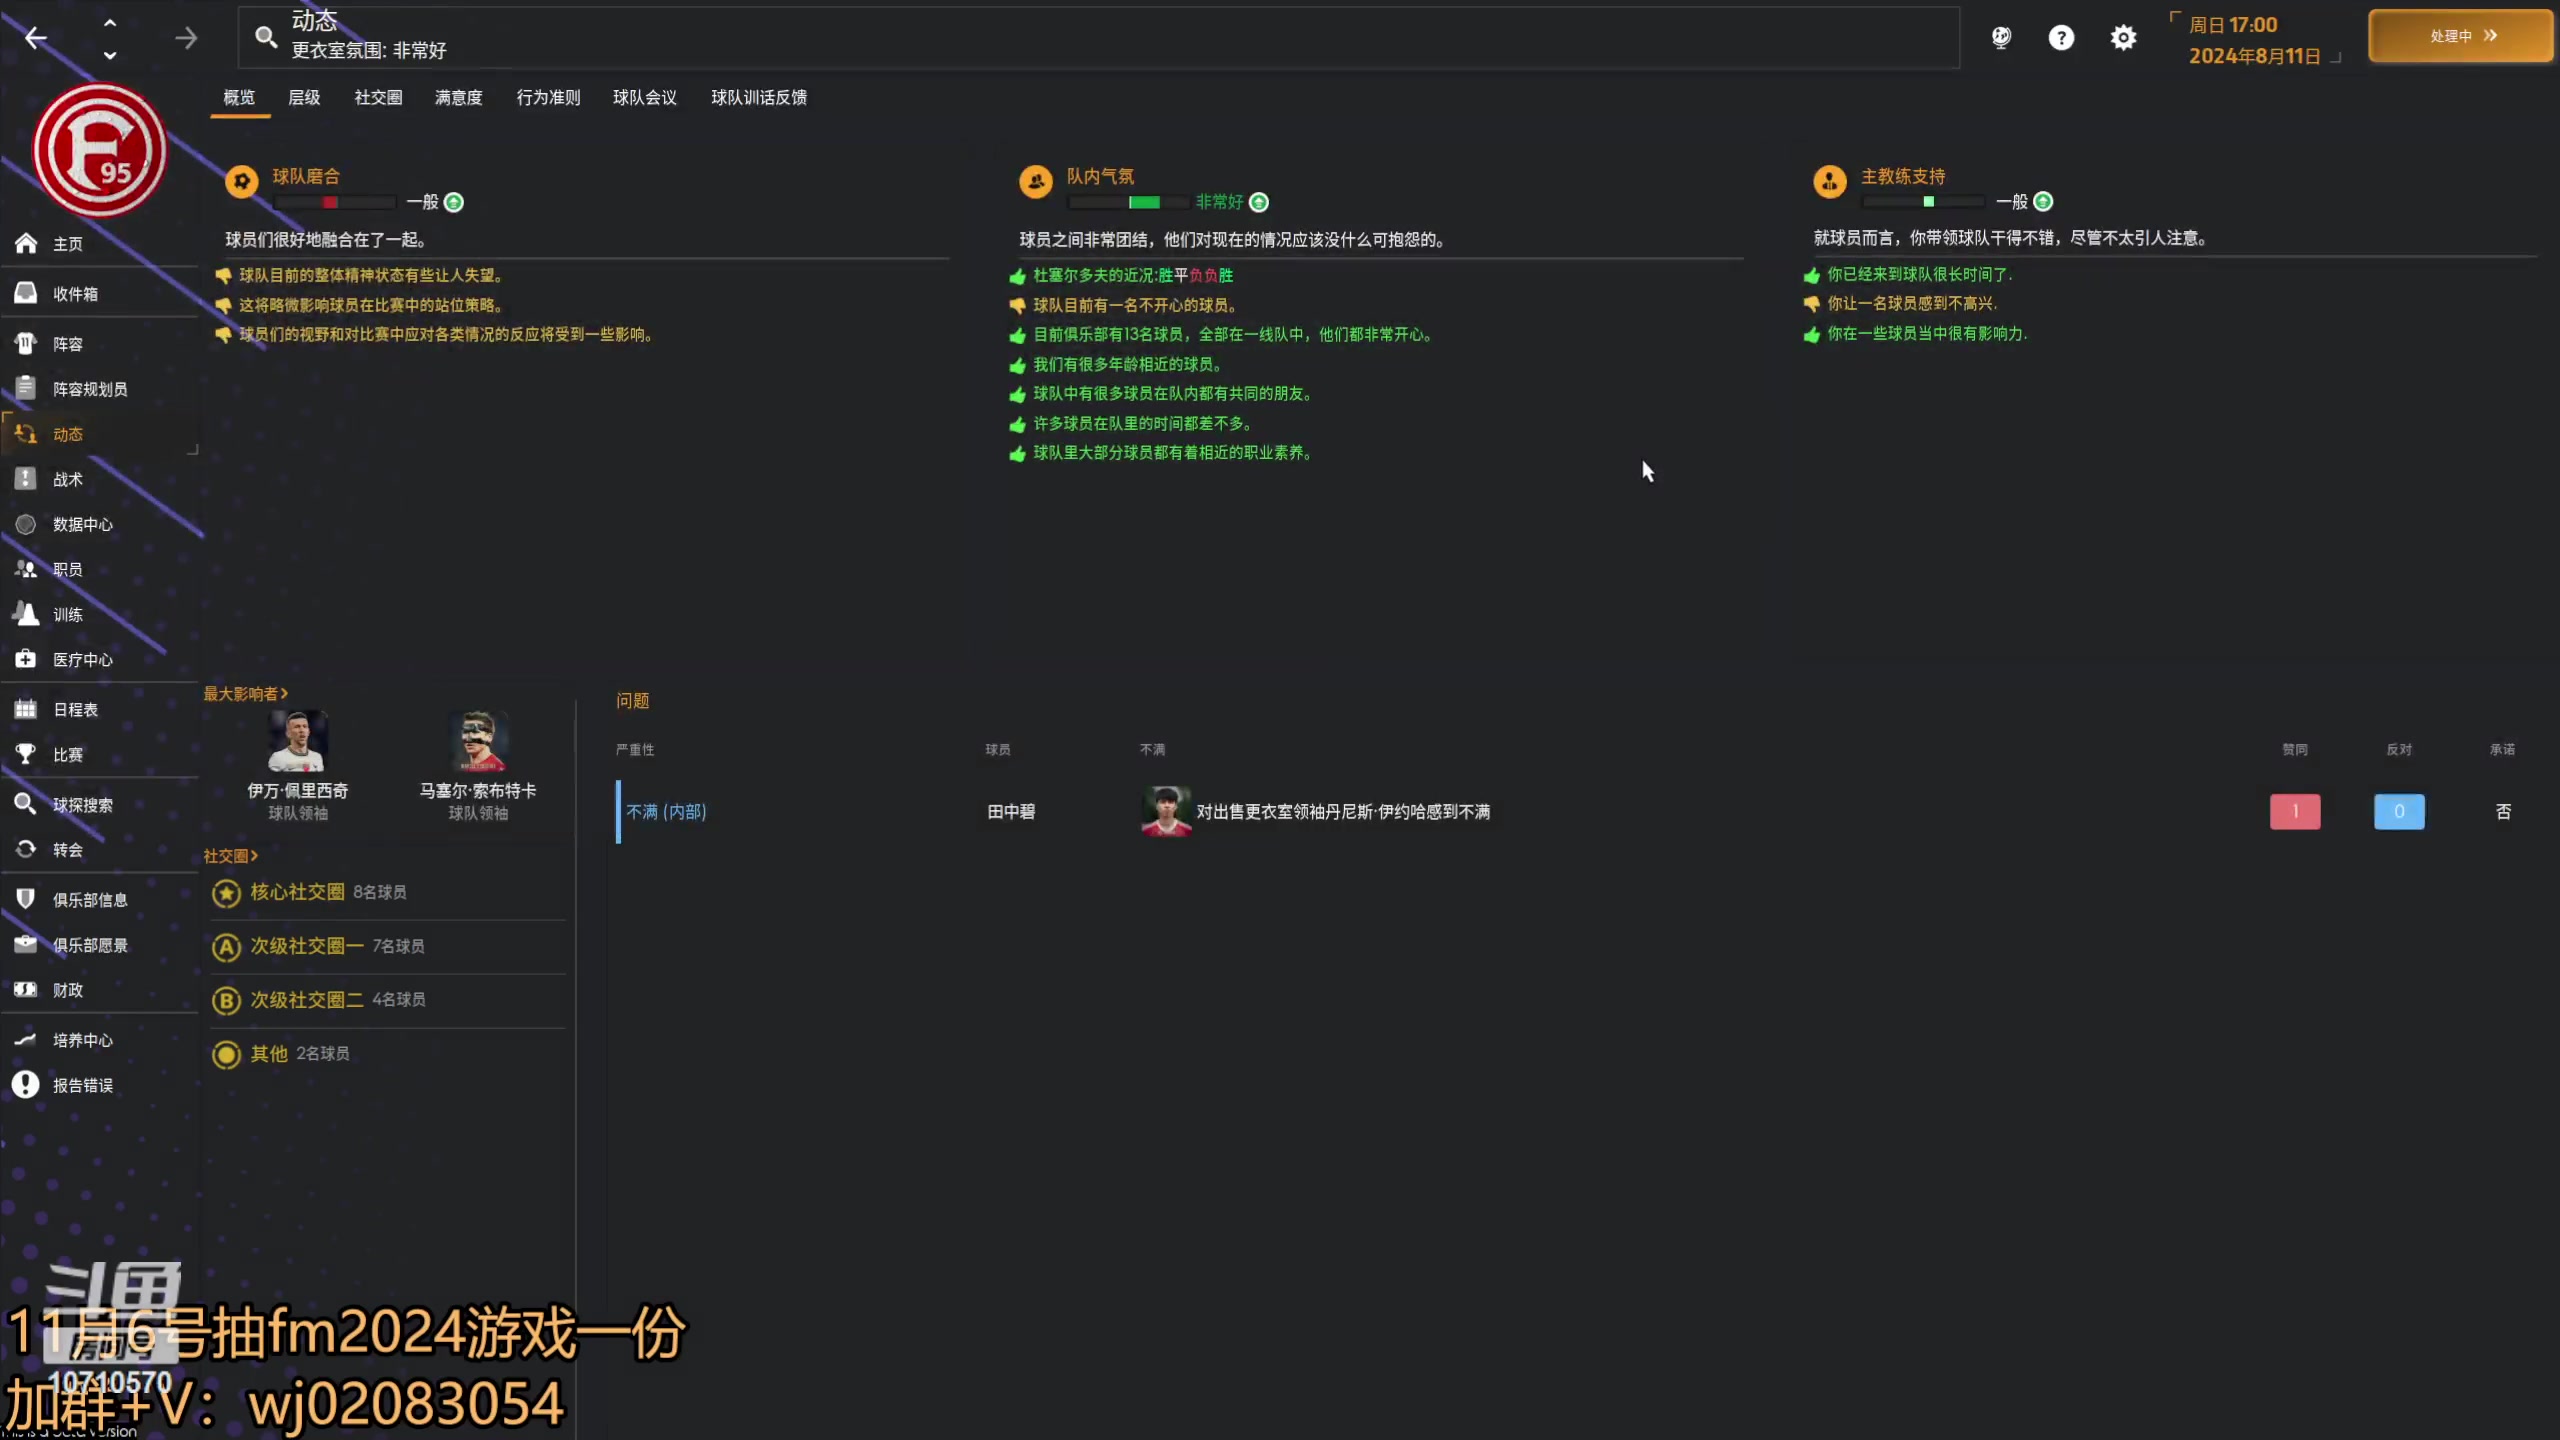This screenshot has width=2560, height=1440.
Task: Open 最大影响者 influencers link
Action: pyautogui.click(x=246, y=693)
